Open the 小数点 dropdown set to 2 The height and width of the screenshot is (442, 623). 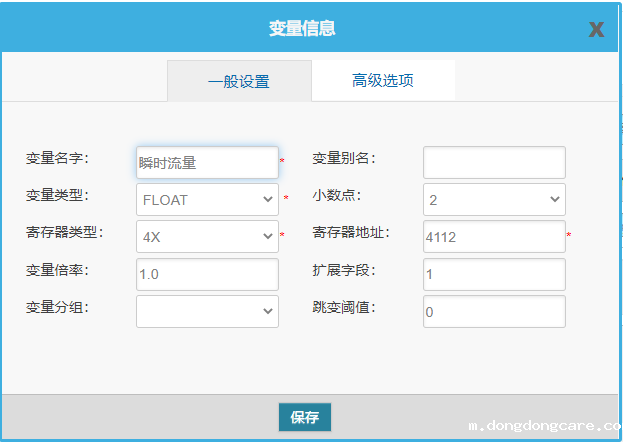pos(494,199)
